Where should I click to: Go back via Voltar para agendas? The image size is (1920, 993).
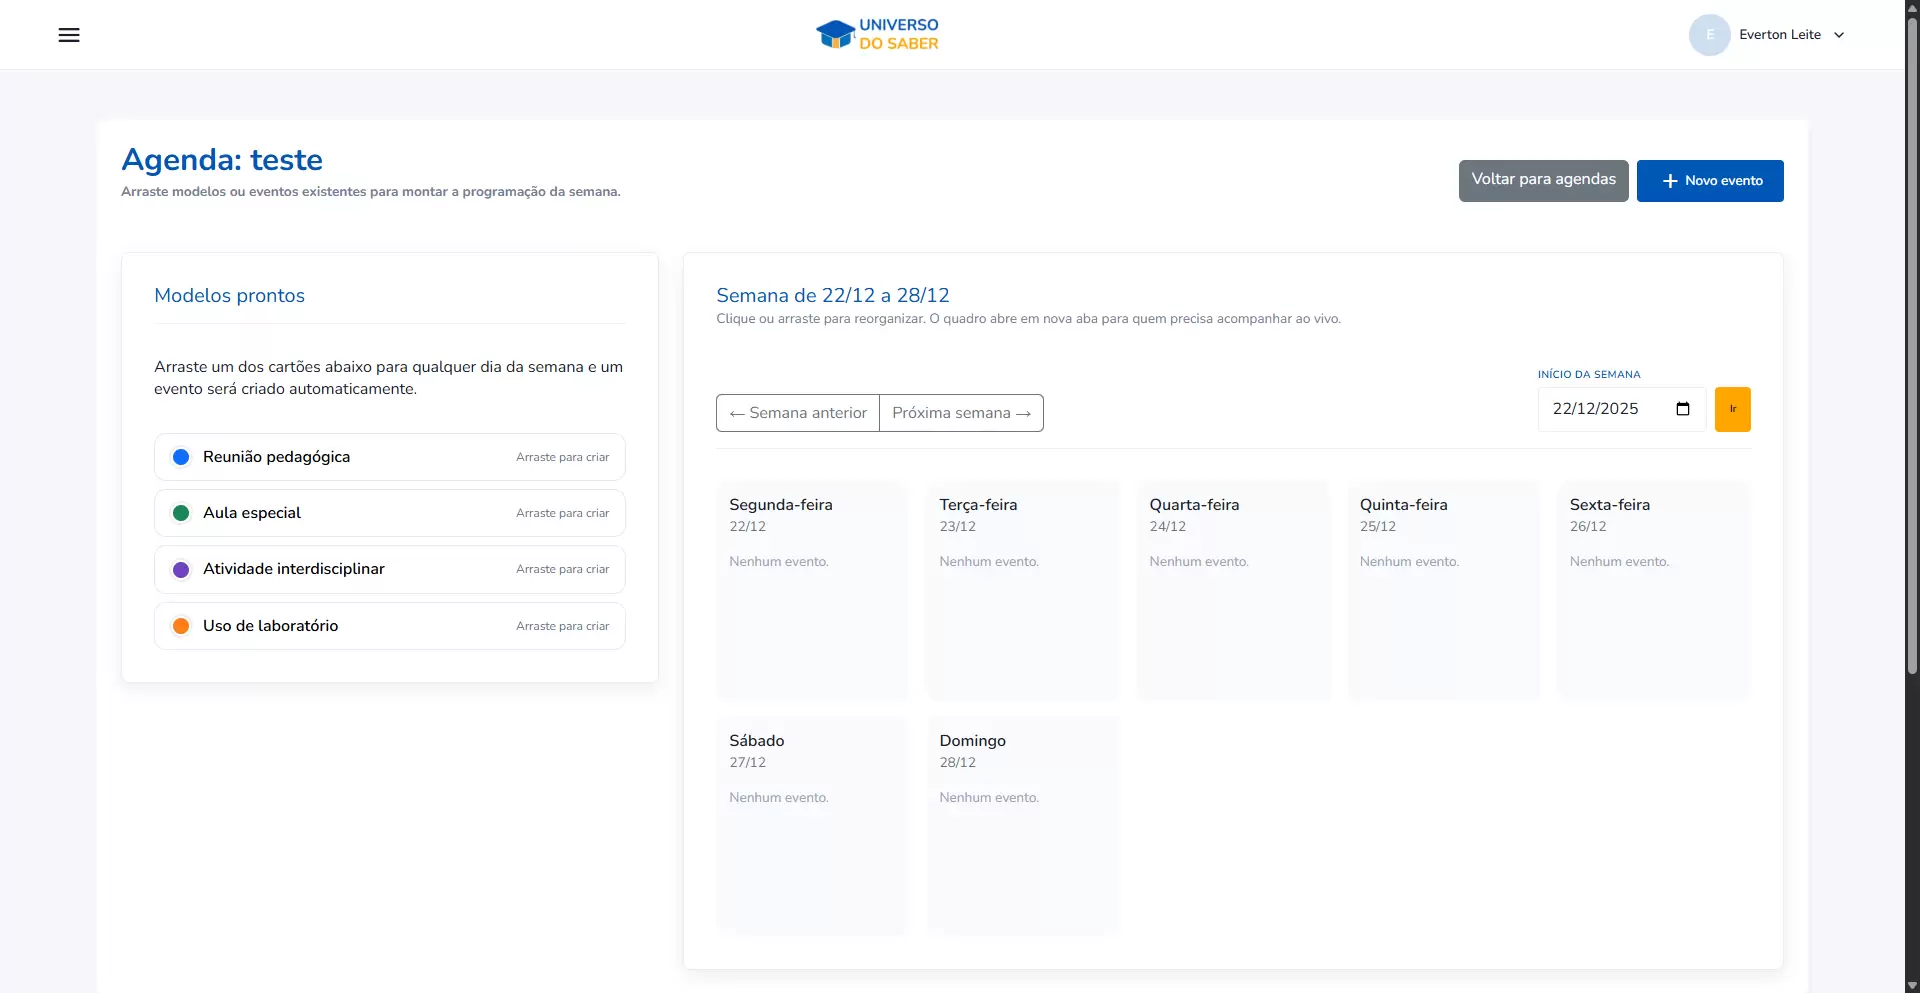tap(1543, 181)
